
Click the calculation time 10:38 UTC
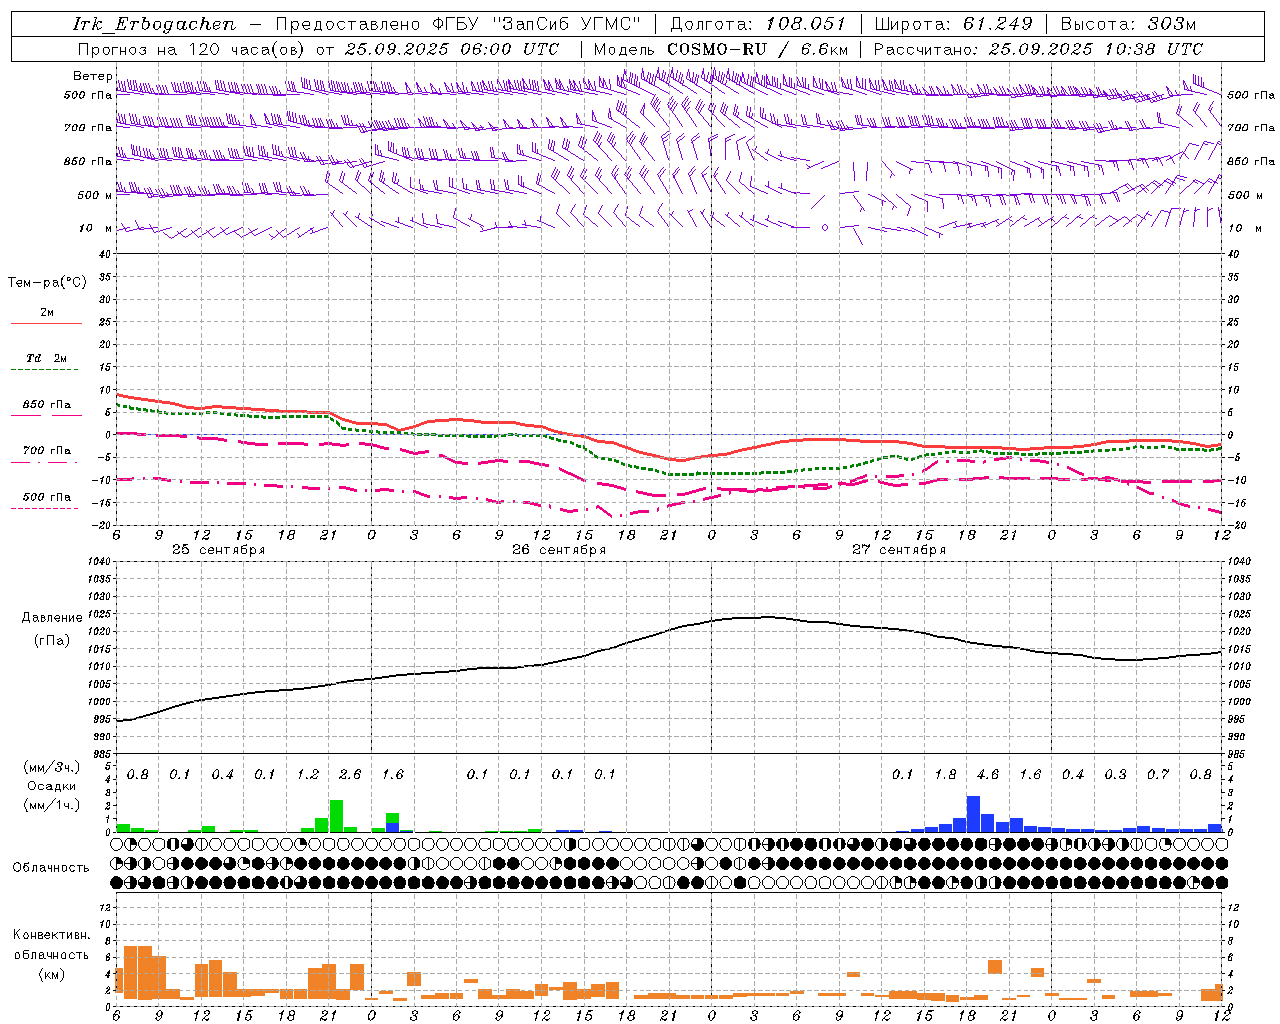click(x=1151, y=49)
